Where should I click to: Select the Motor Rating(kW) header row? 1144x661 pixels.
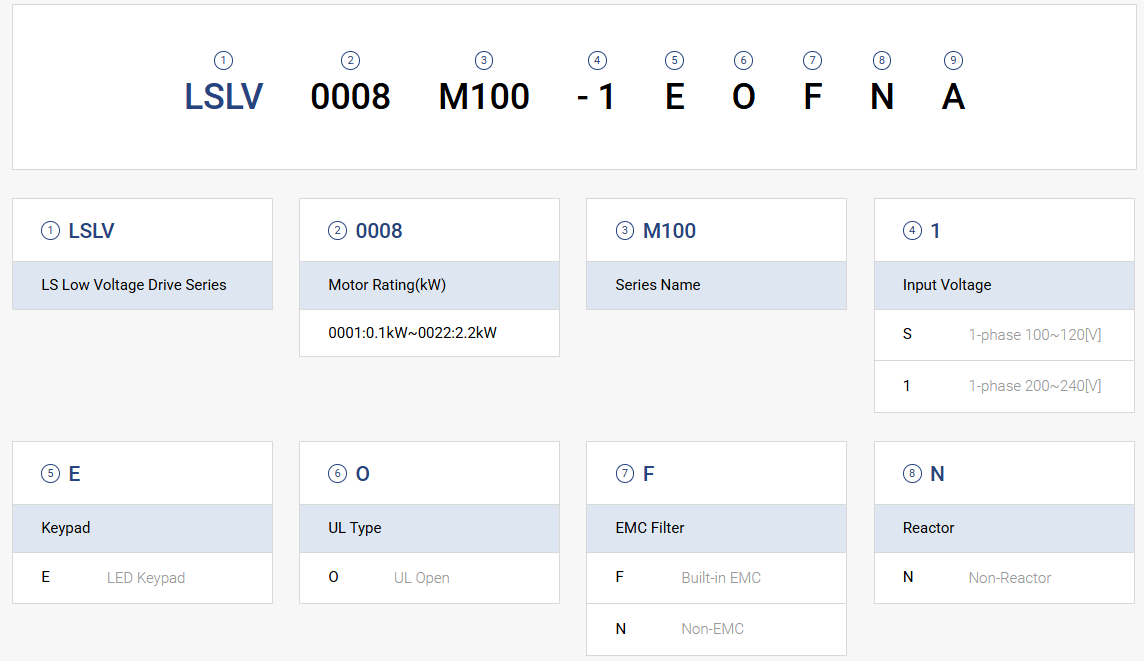pos(429,285)
